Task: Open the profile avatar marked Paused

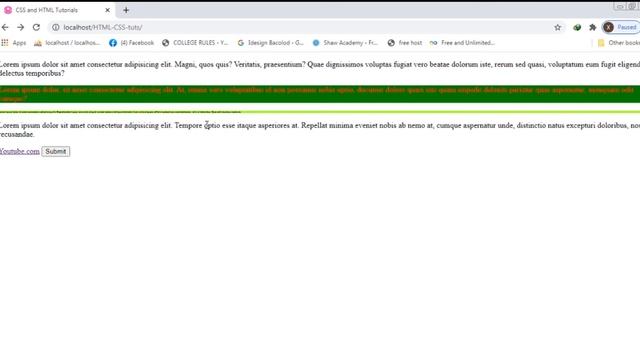Action: click(x=621, y=27)
